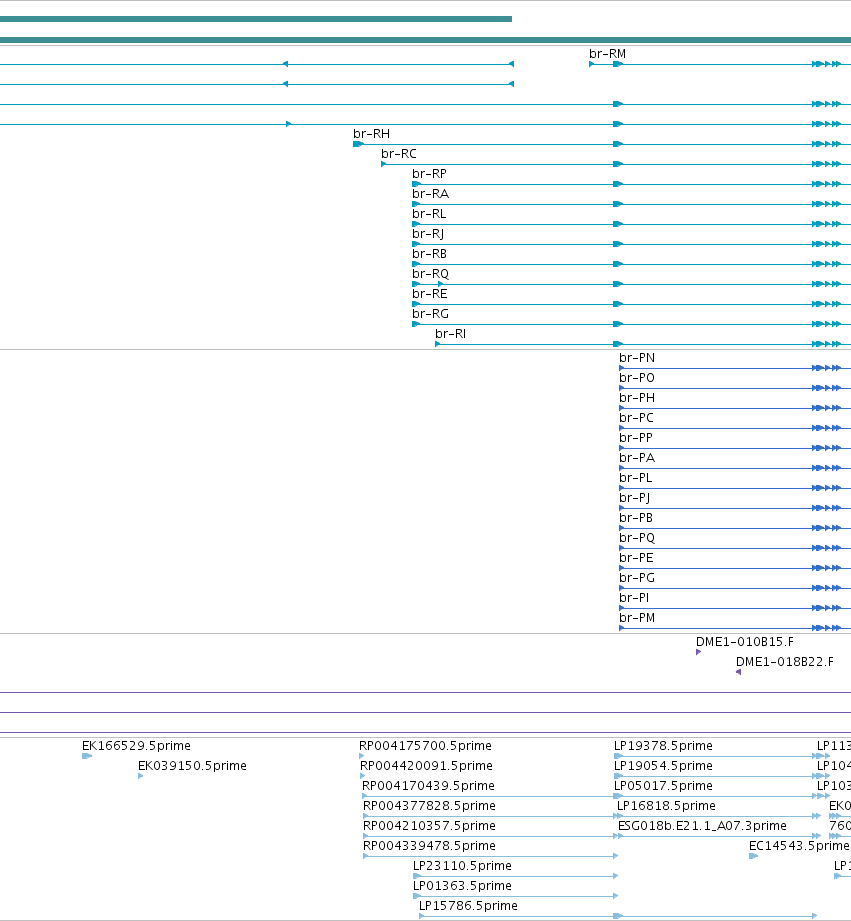Click the br-RP transcript label
This screenshot has height=921, width=851.
[429, 173]
